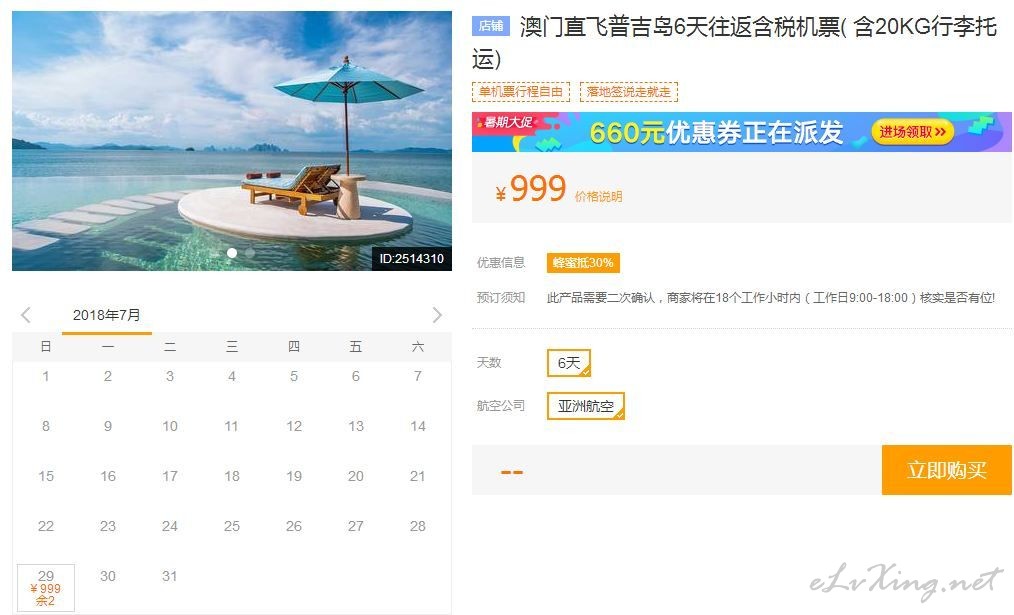Image resolution: width=1014 pixels, height=615 pixels.
Task: Click the 660元优惠券 promotional banner
Action: click(x=742, y=132)
